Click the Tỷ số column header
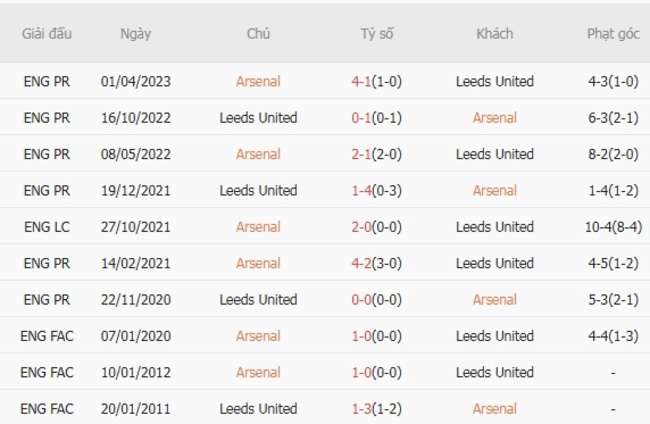The height and width of the screenshot is (424, 650). 377,33
